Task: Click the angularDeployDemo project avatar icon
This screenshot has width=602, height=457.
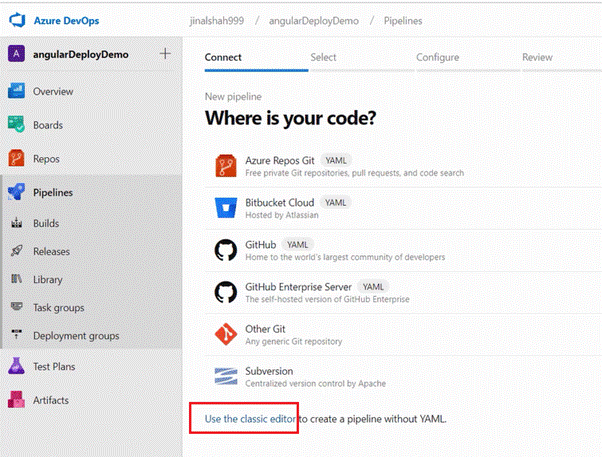Action: [17, 54]
